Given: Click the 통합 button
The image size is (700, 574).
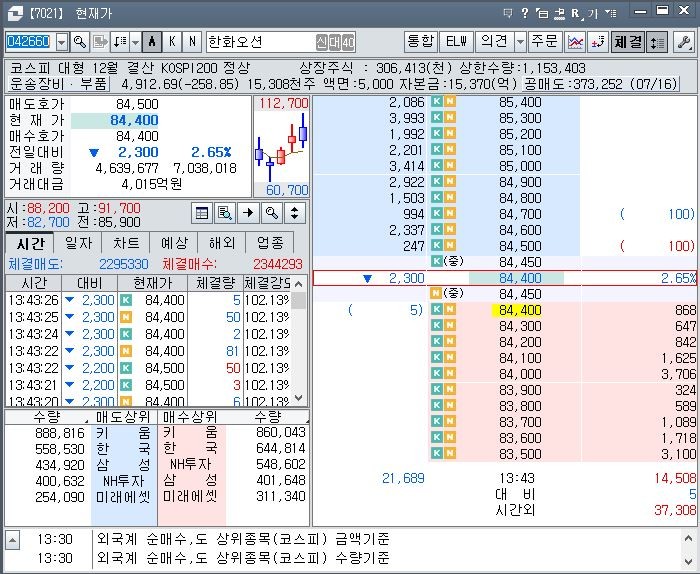Looking at the screenshot, I should (421, 42).
